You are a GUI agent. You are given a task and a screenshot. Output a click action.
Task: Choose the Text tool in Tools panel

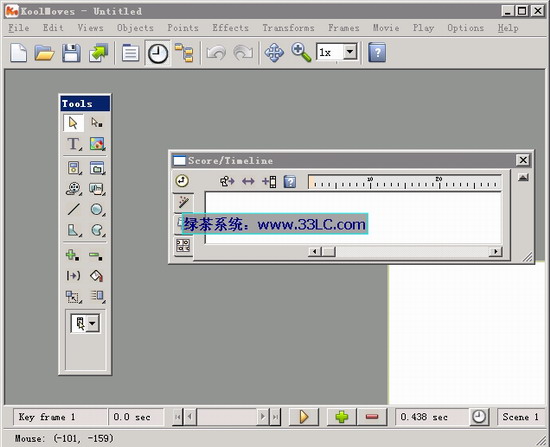pos(73,144)
